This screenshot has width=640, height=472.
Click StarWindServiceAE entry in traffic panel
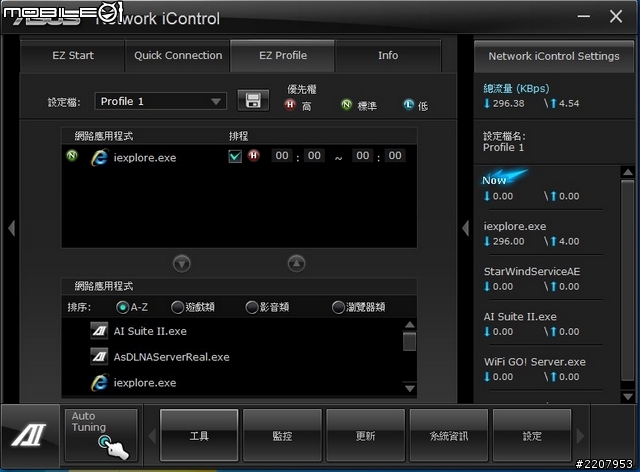(x=532, y=271)
